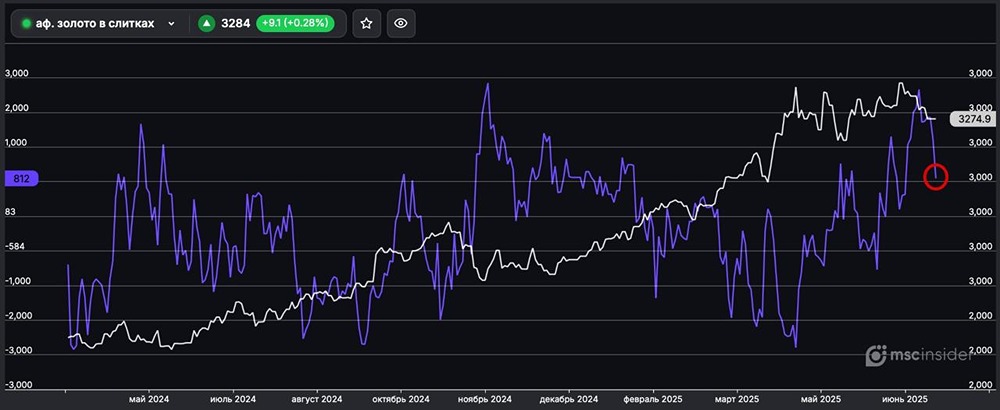Expand the instrument selector chevron arrow

pyautogui.click(x=172, y=24)
